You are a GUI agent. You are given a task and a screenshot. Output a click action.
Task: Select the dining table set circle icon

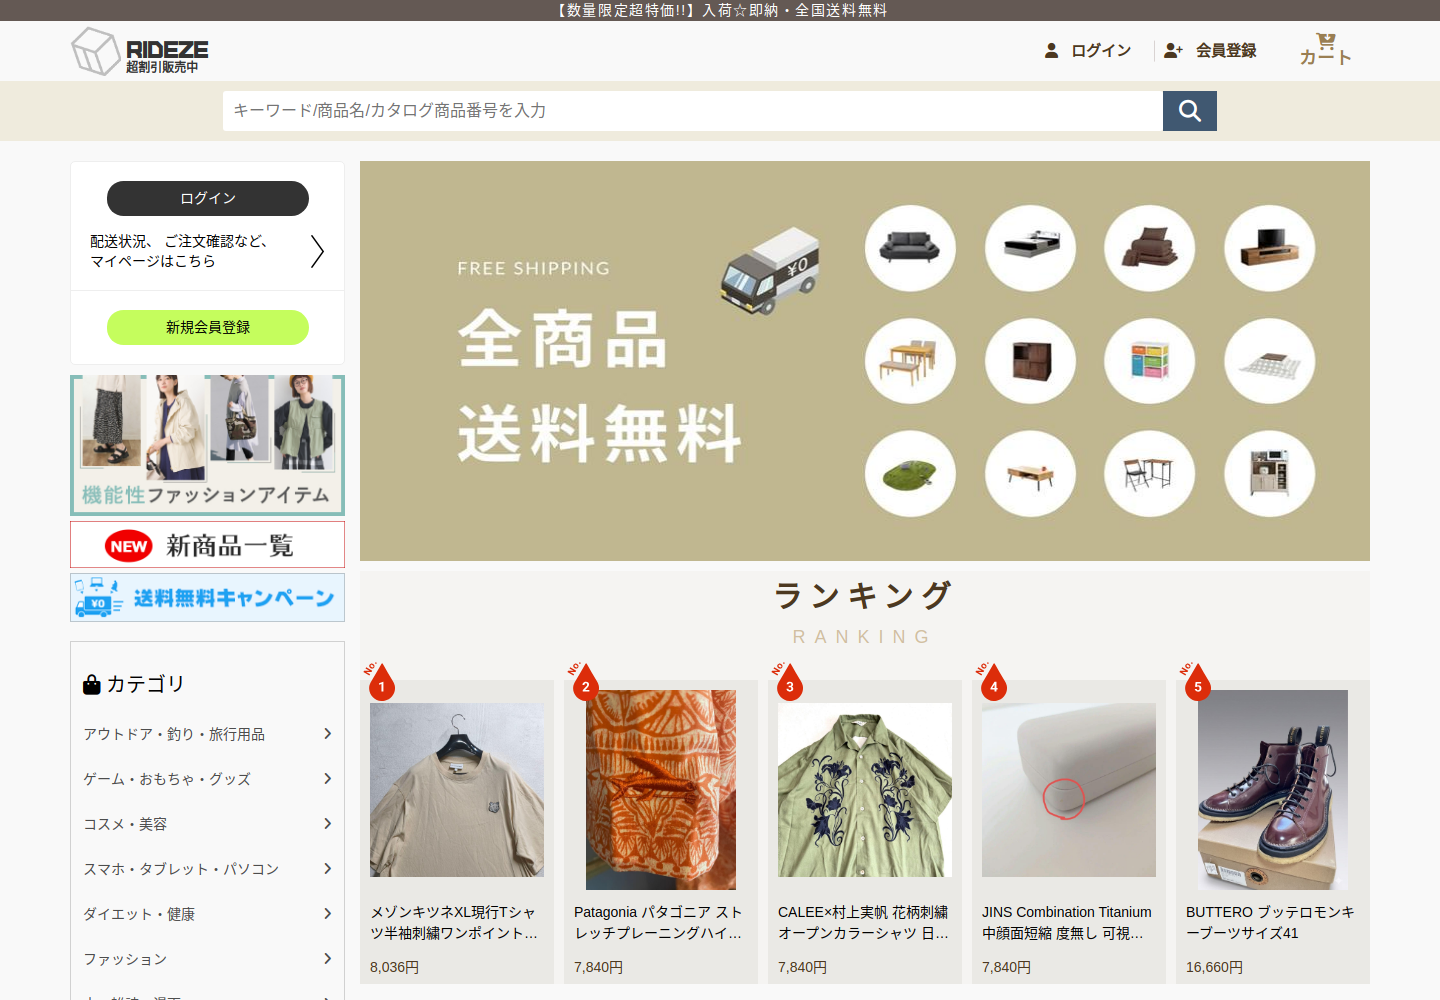click(910, 361)
